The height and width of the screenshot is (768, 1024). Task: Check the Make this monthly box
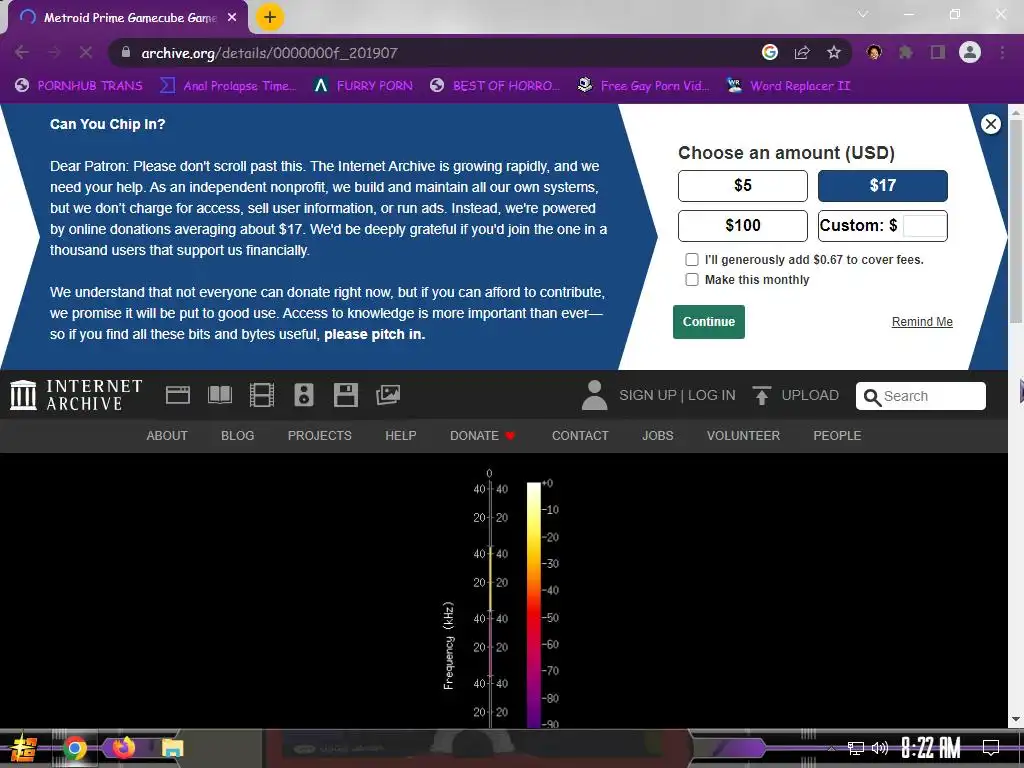692,280
